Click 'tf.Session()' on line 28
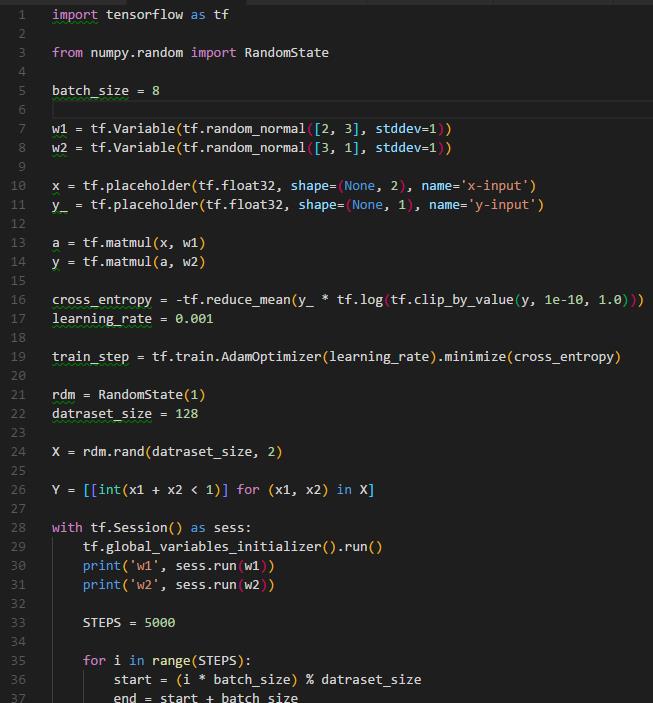The height and width of the screenshot is (703, 653). (x=137, y=528)
